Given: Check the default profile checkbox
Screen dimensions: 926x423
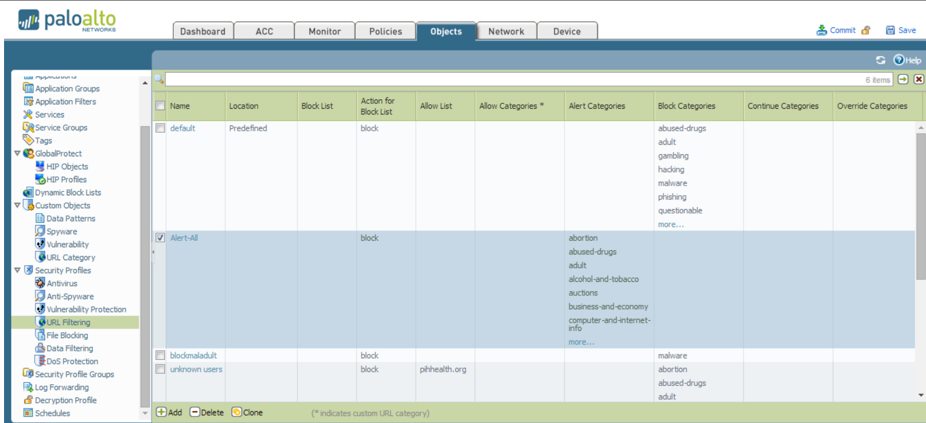Looking at the screenshot, I should pyautogui.click(x=160, y=128).
